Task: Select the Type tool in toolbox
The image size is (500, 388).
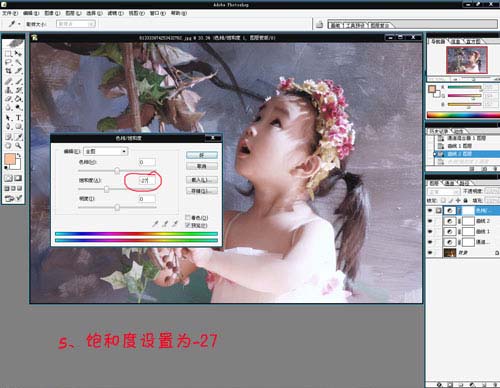Action: [x=19, y=118]
